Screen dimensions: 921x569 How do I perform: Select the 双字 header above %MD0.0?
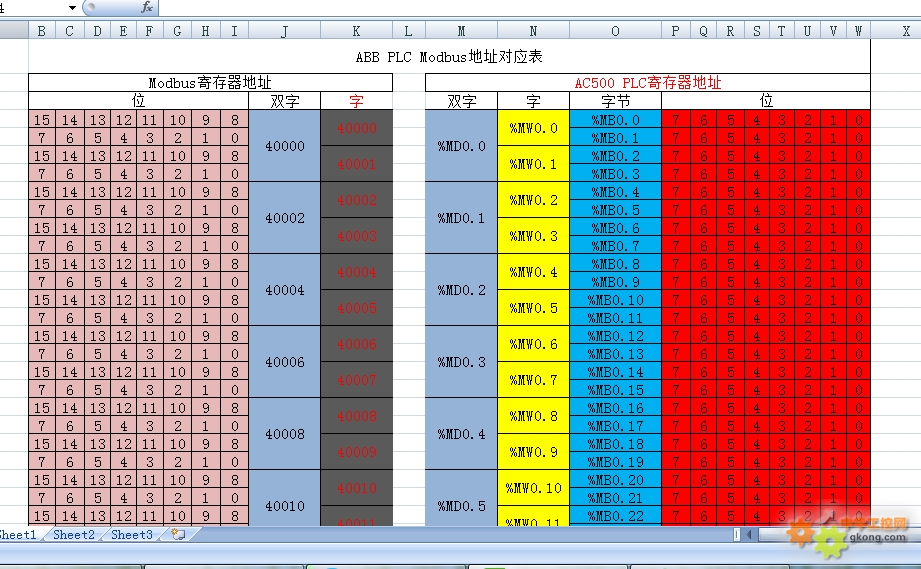click(x=461, y=101)
